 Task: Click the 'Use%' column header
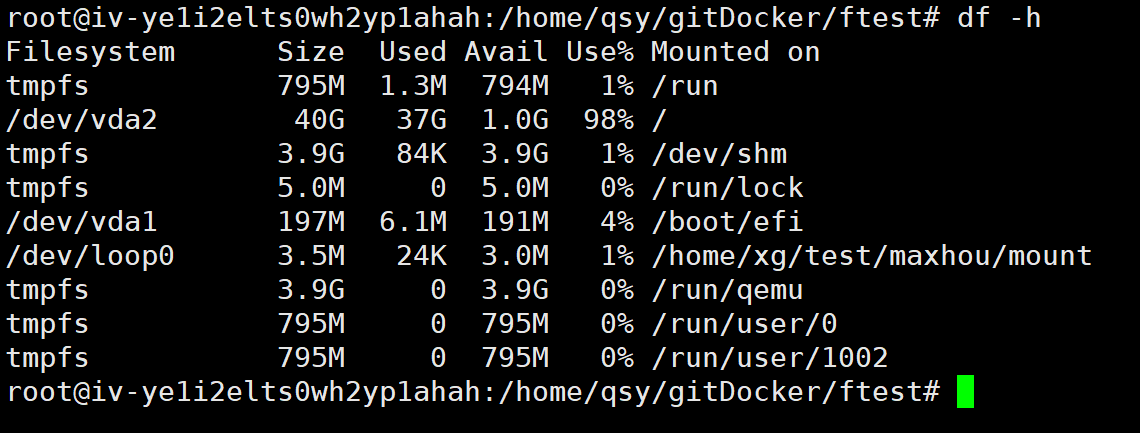(x=599, y=52)
